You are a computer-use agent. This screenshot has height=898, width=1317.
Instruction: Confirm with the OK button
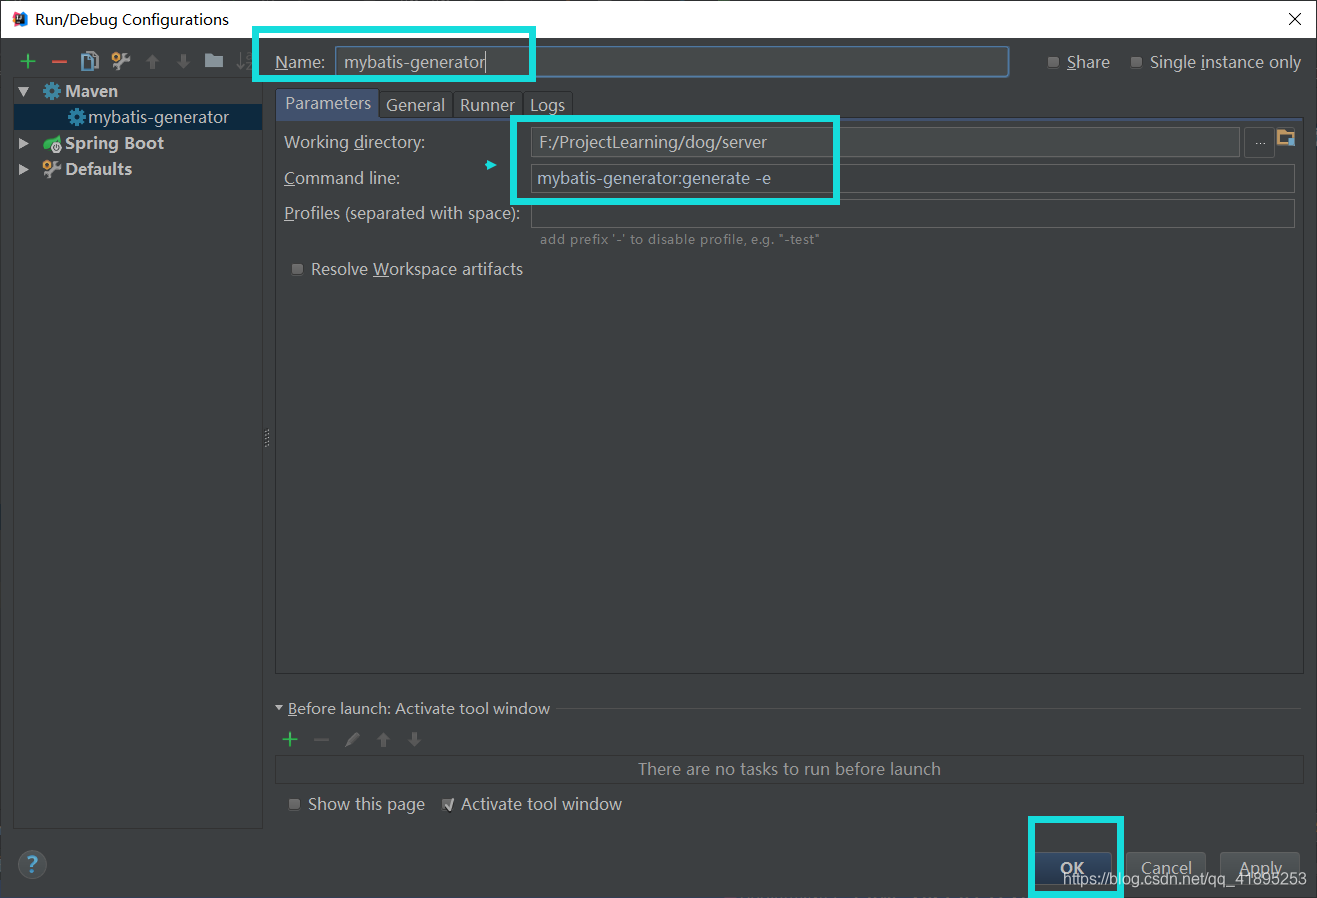tap(1072, 868)
